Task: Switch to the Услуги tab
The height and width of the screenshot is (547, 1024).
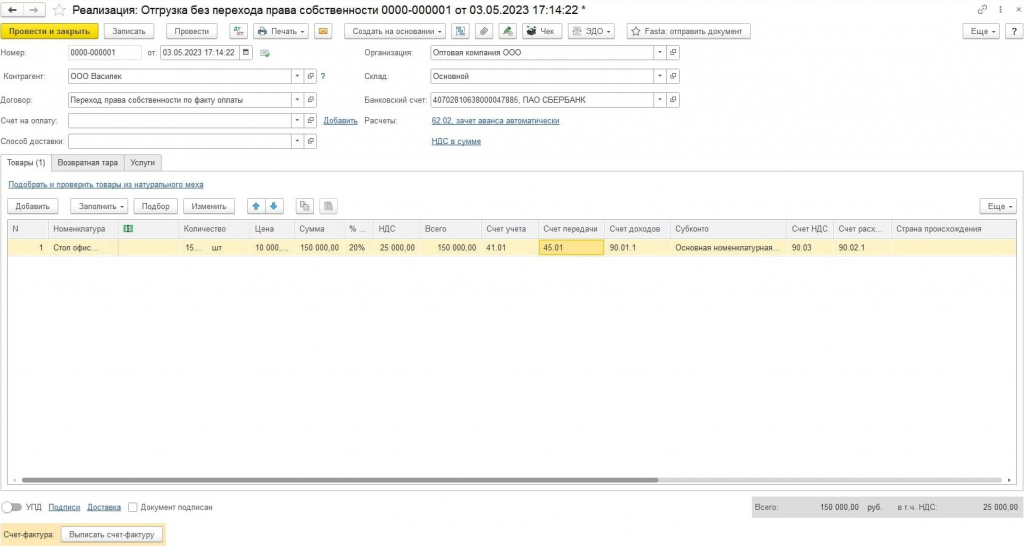Action: point(142,163)
